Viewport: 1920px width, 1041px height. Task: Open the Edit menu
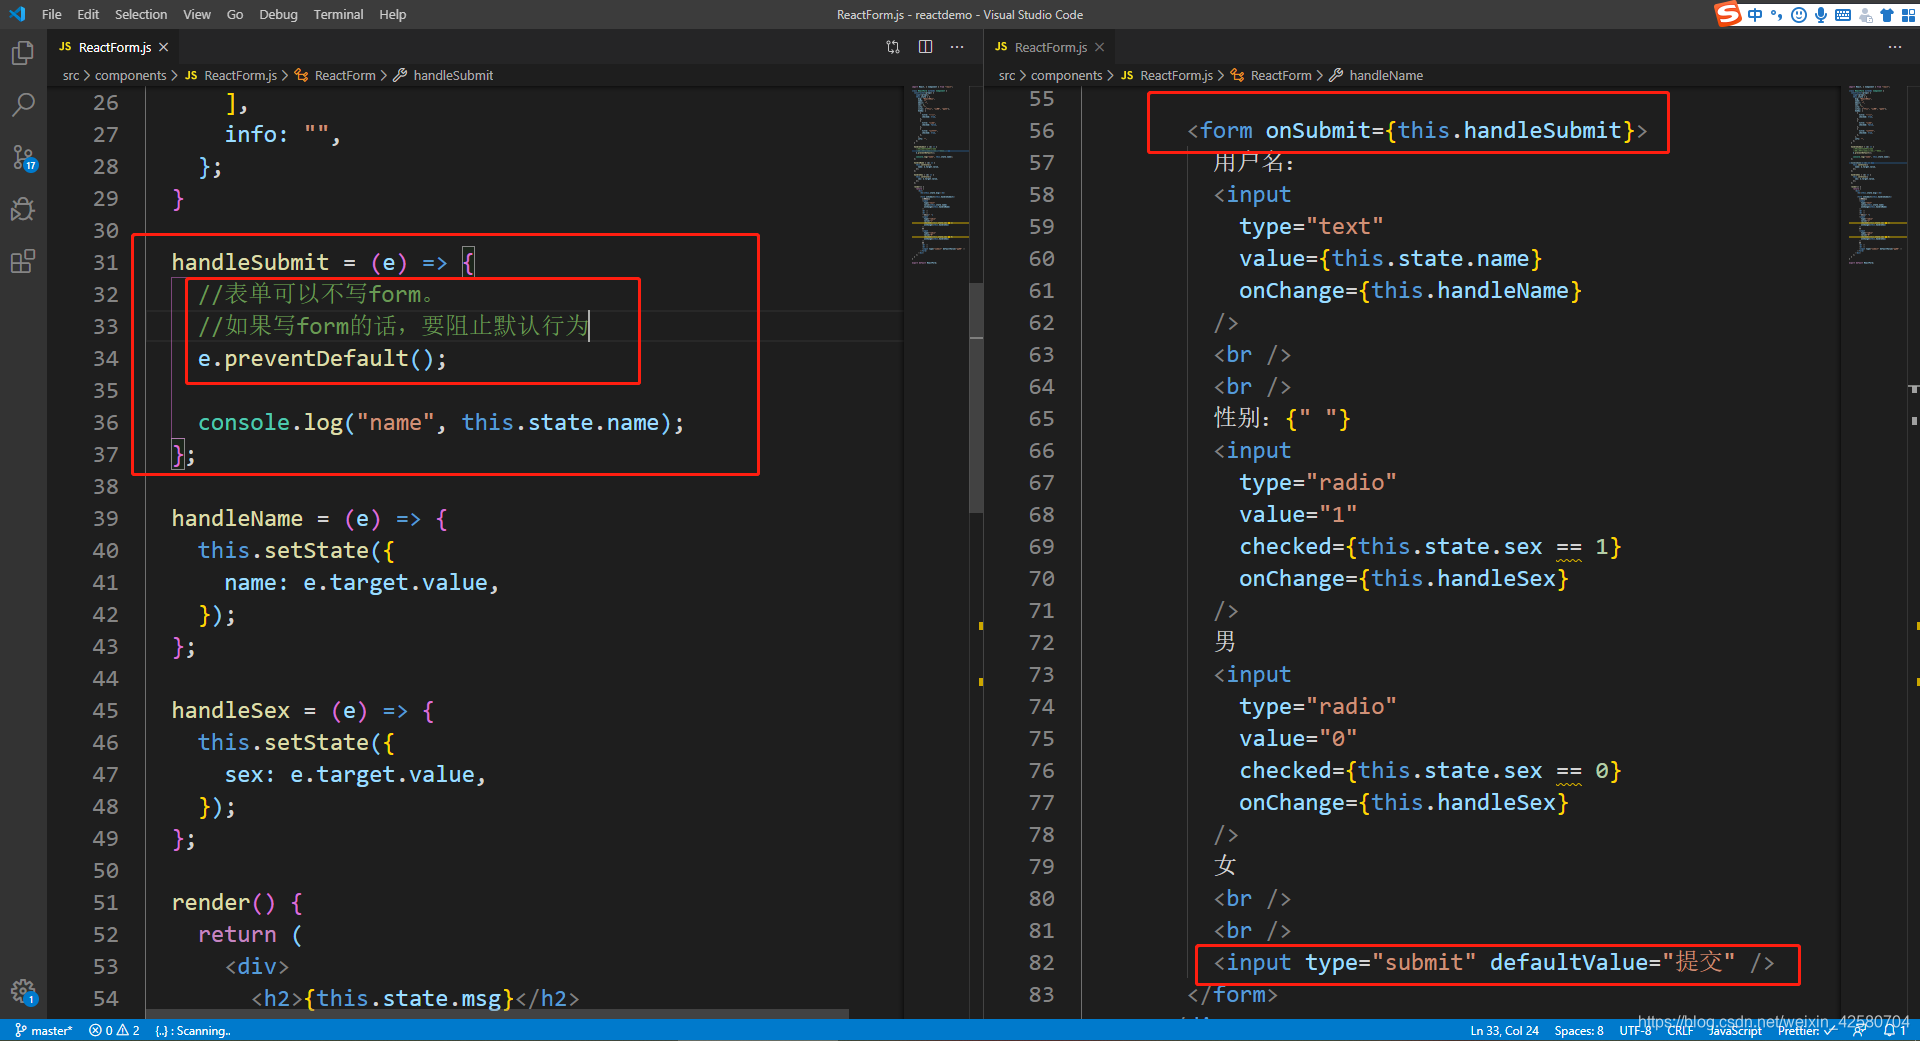coord(88,14)
